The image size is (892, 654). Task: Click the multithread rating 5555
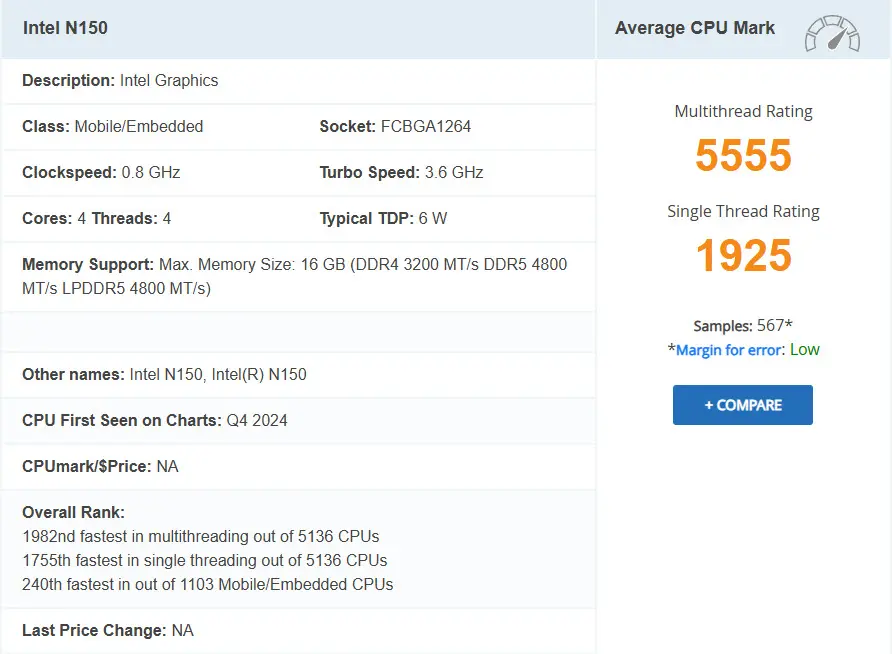[x=743, y=156]
